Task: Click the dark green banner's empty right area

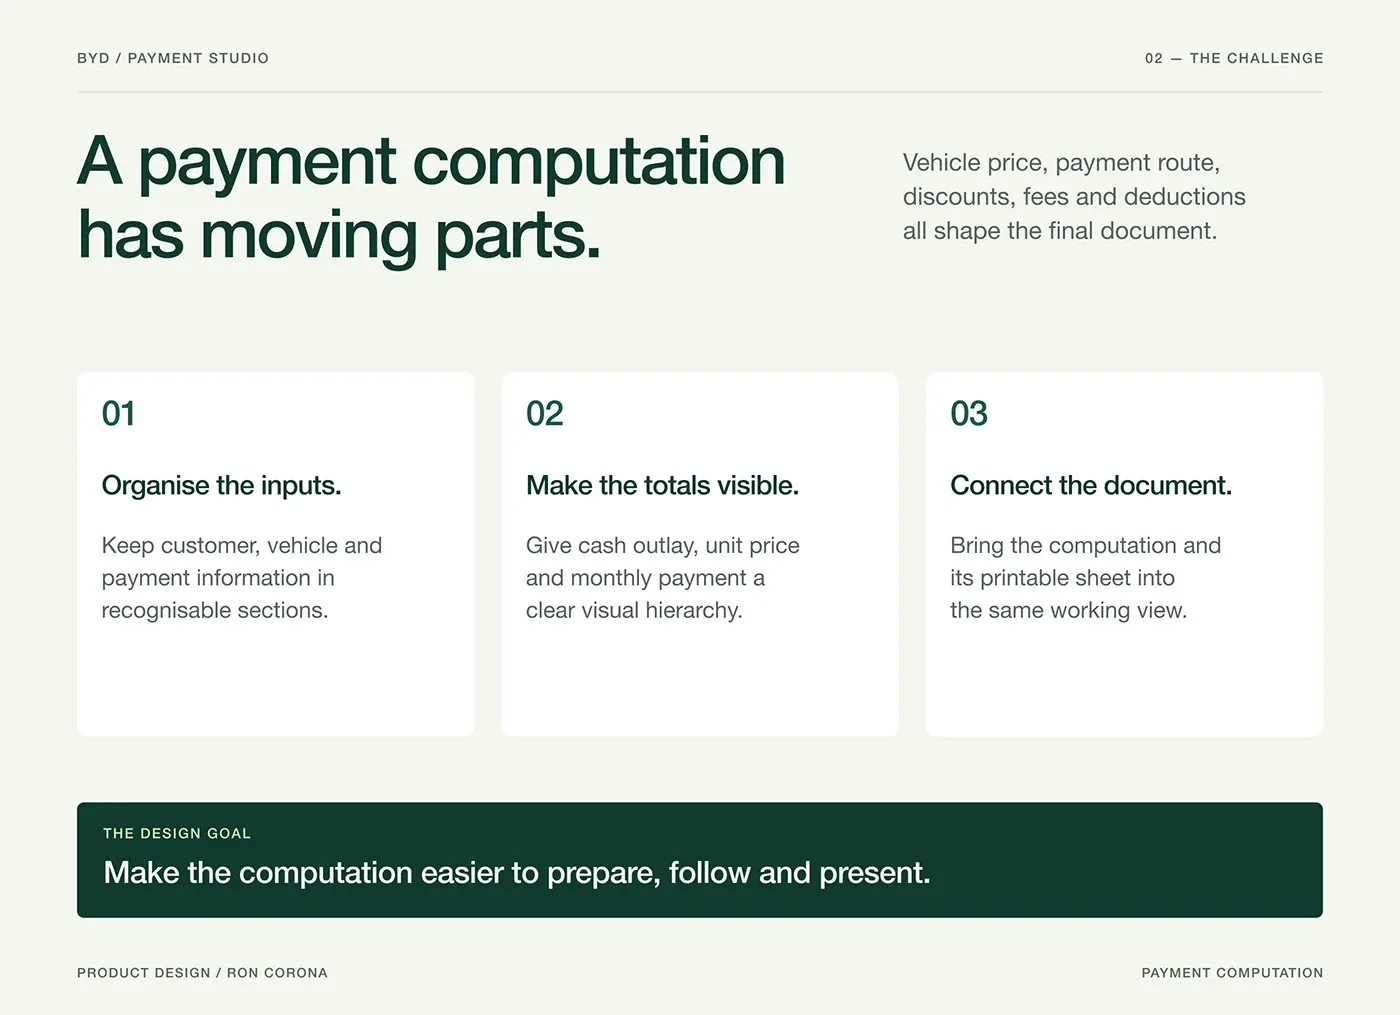Action: [1130, 860]
